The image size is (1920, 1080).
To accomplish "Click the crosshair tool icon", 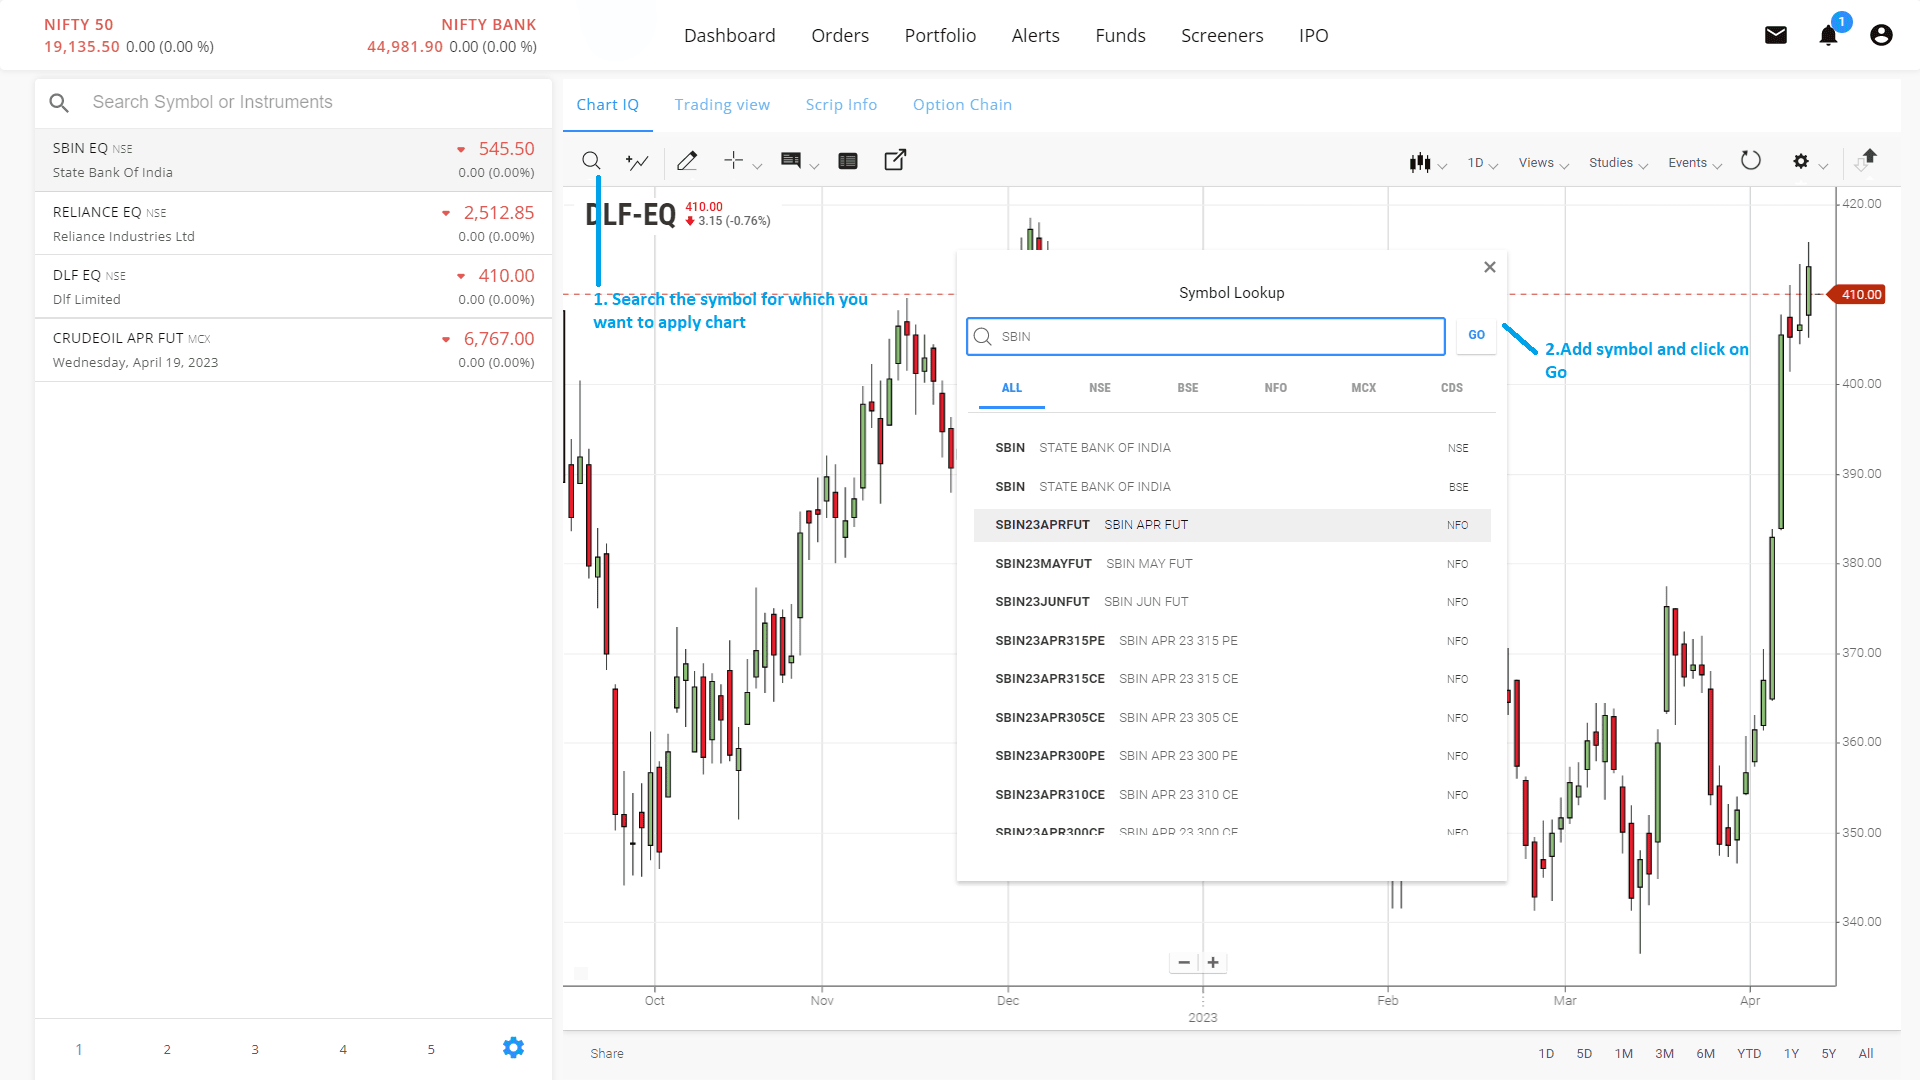I will pos(734,161).
